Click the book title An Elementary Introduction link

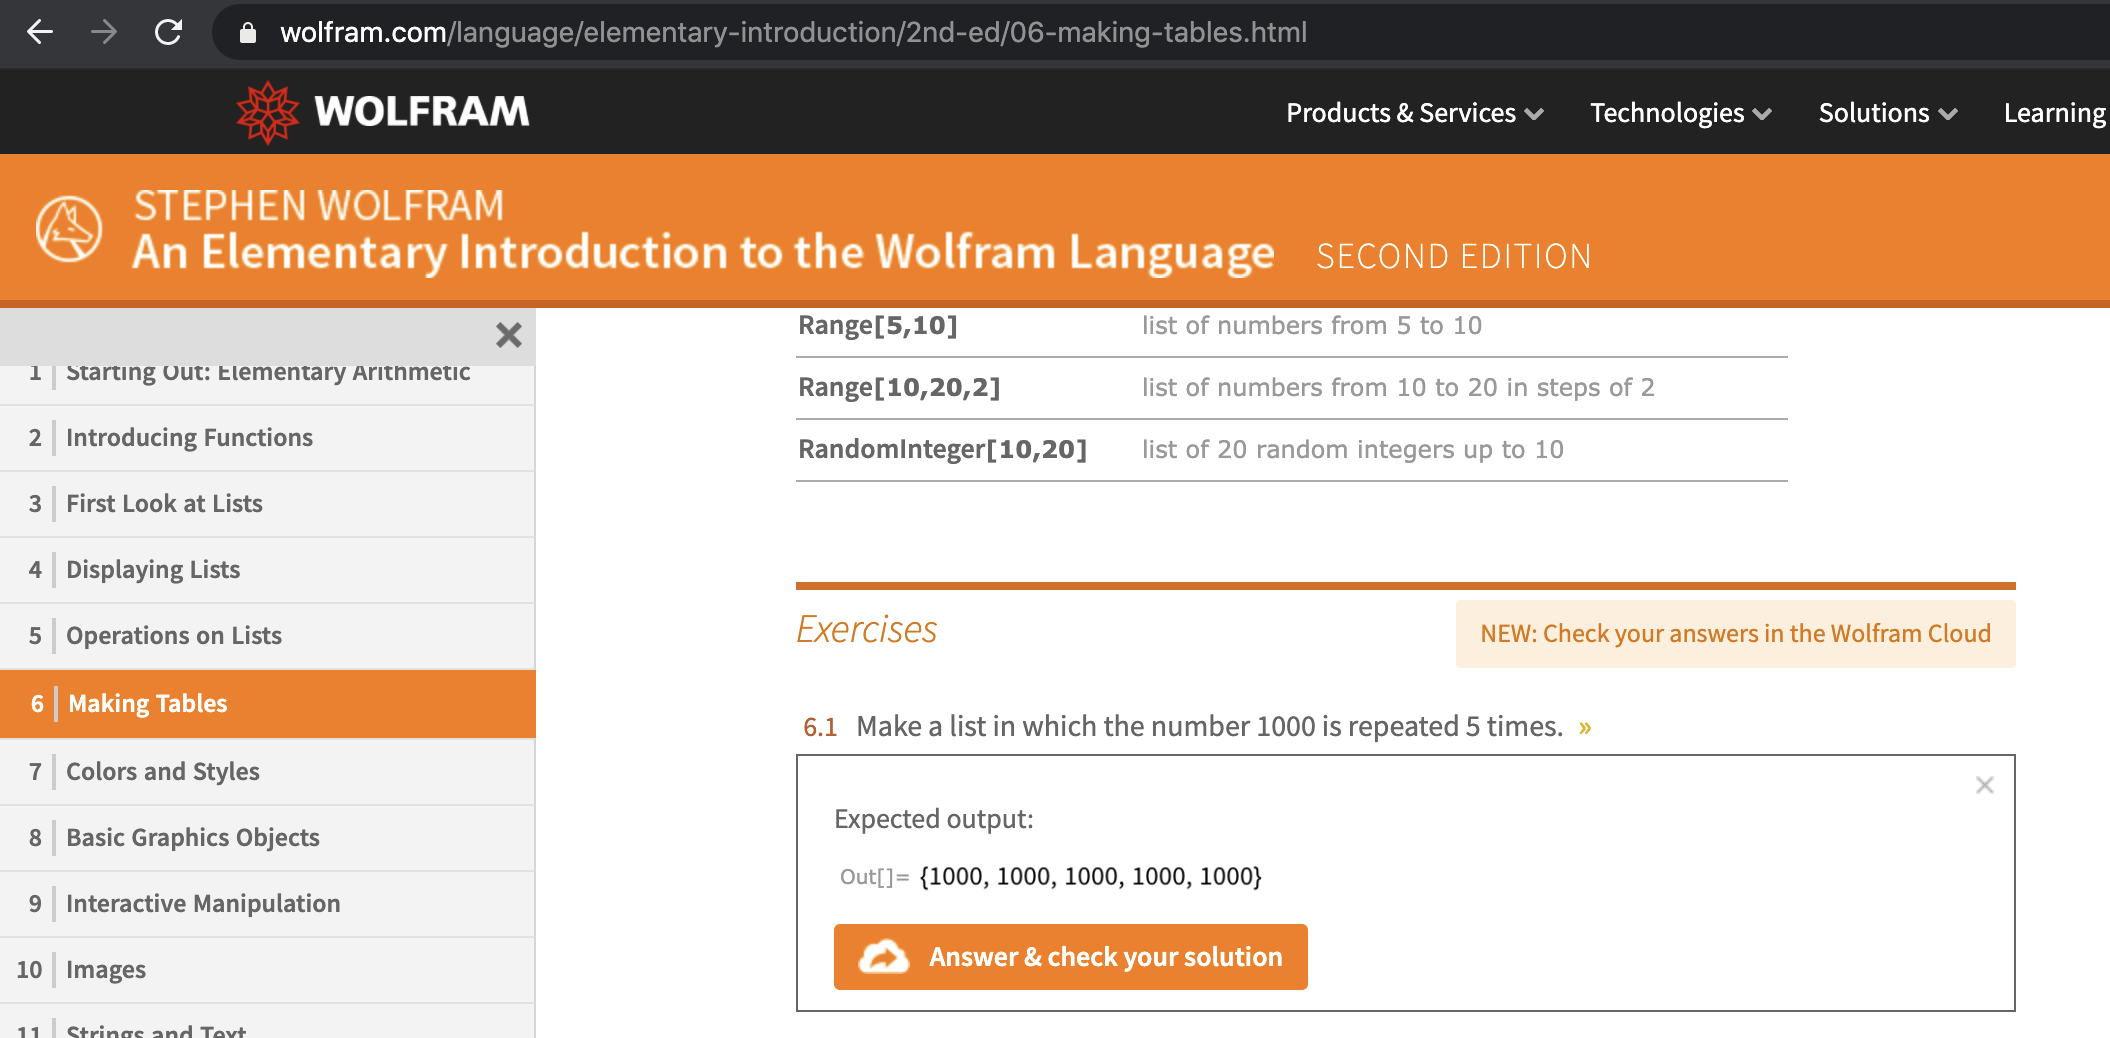(703, 252)
